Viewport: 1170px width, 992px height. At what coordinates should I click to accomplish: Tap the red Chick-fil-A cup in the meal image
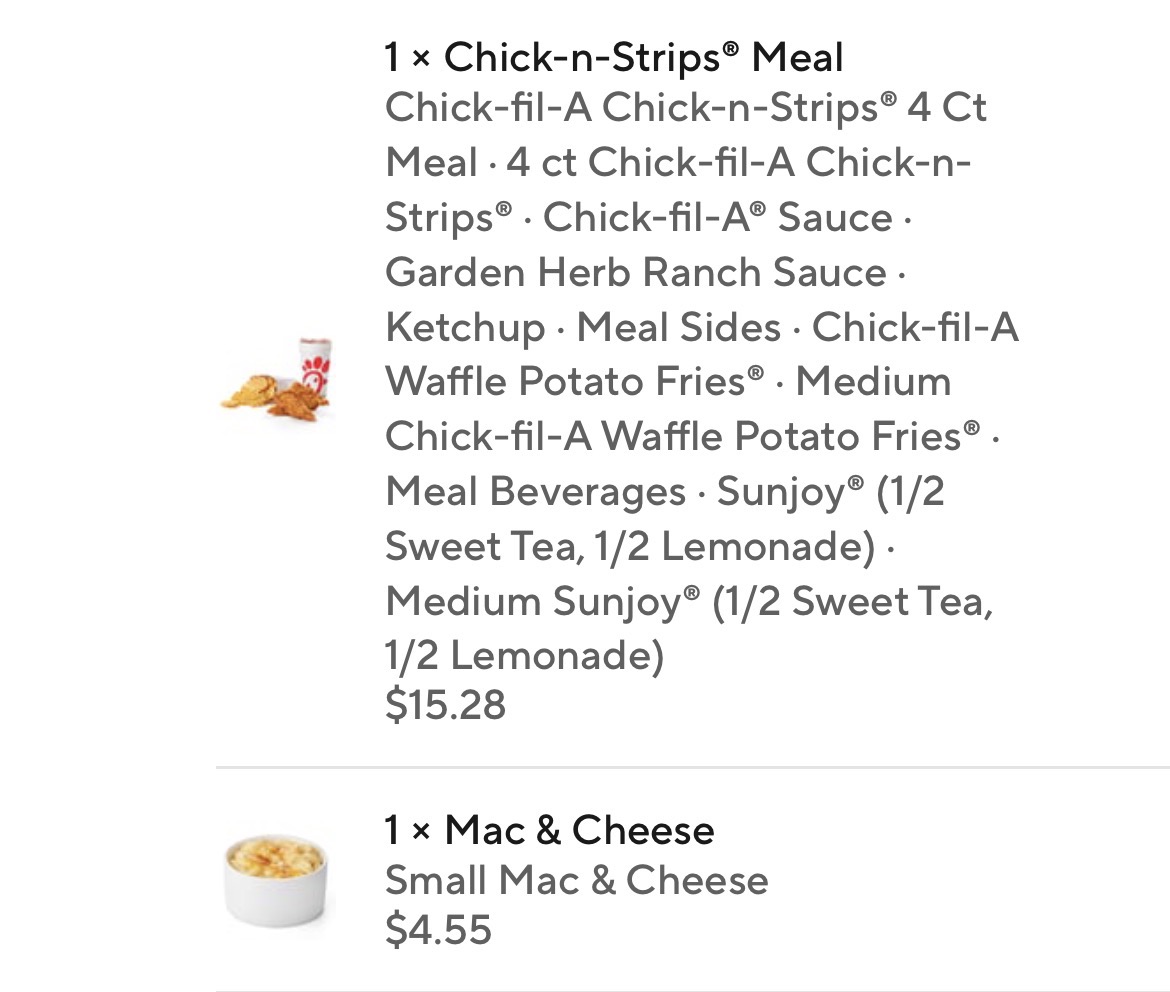pos(315,367)
